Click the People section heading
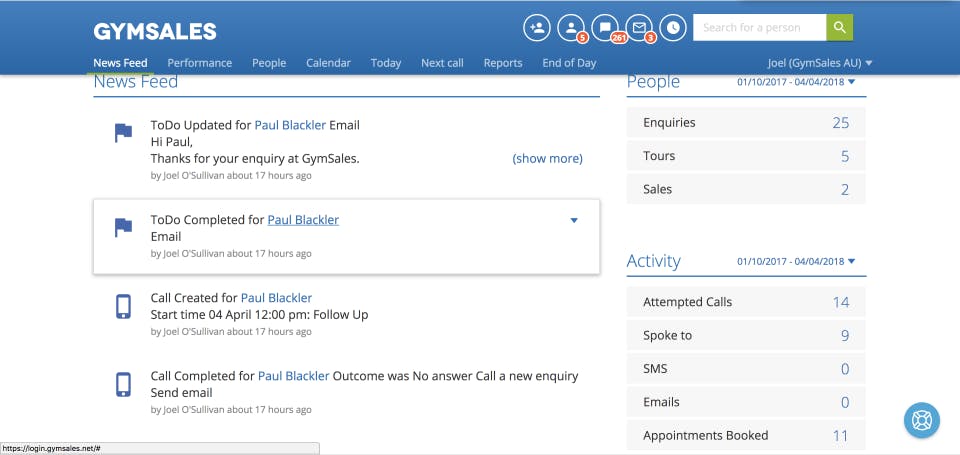960x455 pixels. coord(653,81)
